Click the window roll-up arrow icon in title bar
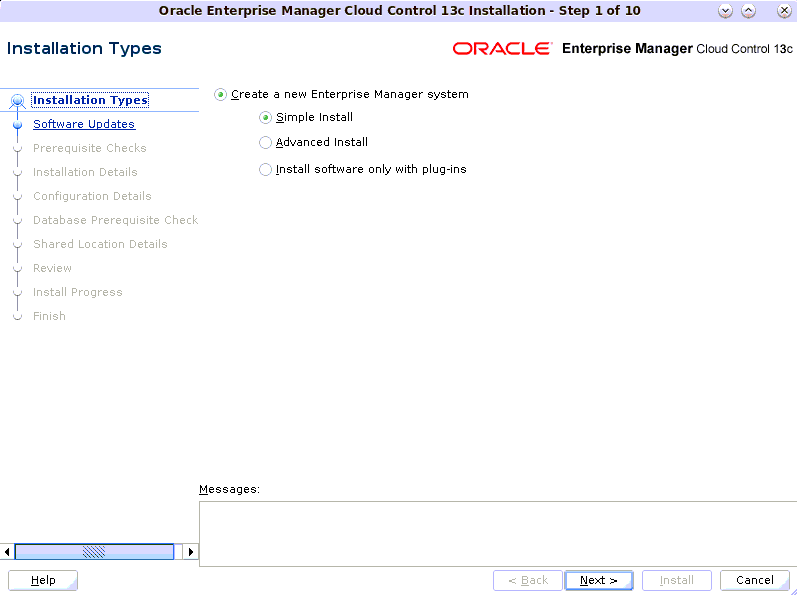 point(749,11)
